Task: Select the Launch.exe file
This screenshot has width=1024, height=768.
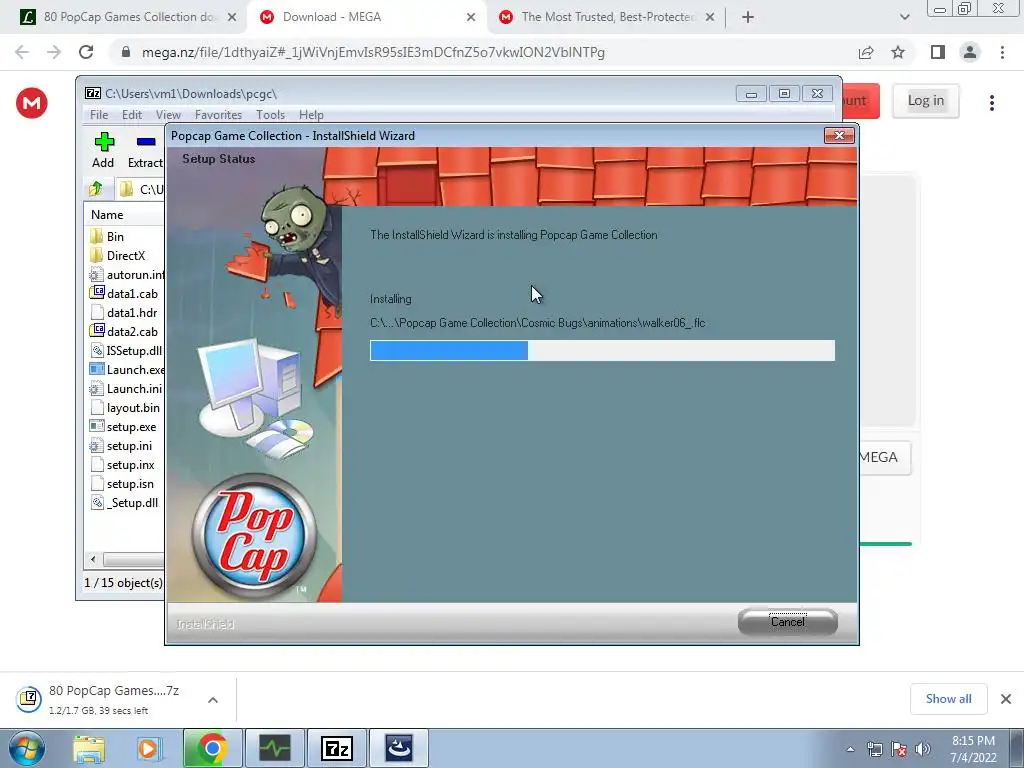Action: [126, 369]
